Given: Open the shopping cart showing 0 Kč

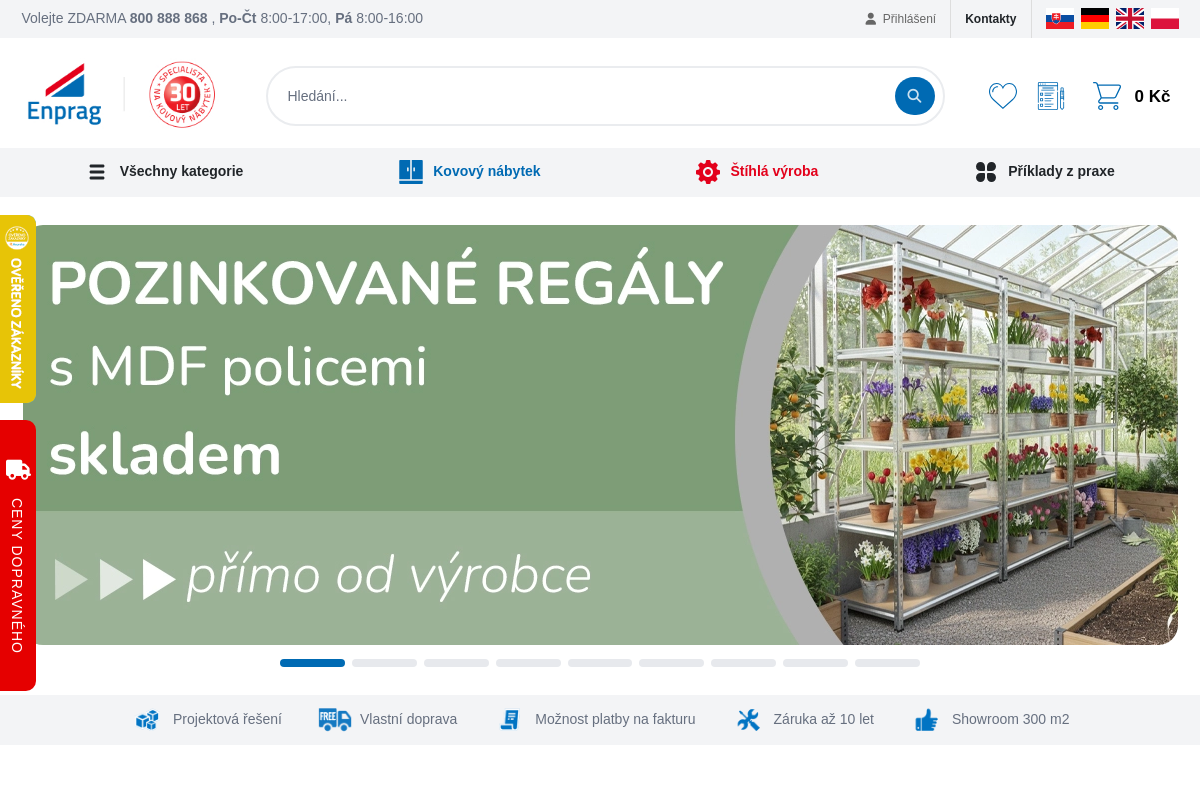Looking at the screenshot, I should pos(1130,95).
